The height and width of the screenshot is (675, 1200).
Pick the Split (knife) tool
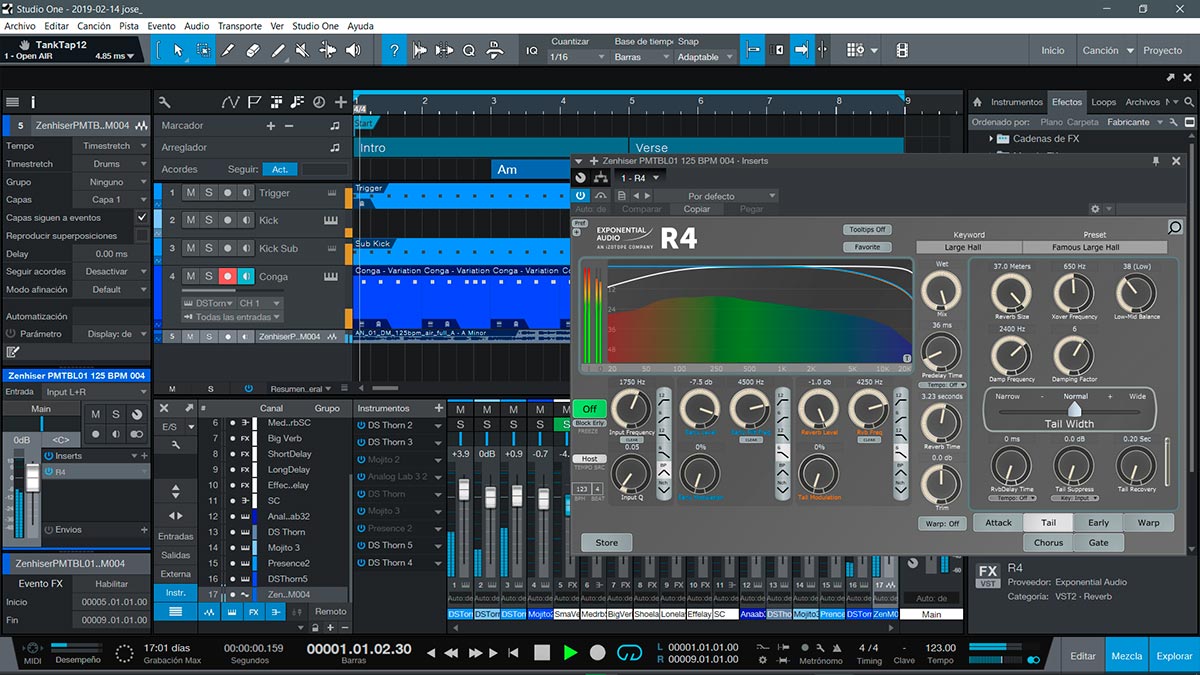click(228, 50)
